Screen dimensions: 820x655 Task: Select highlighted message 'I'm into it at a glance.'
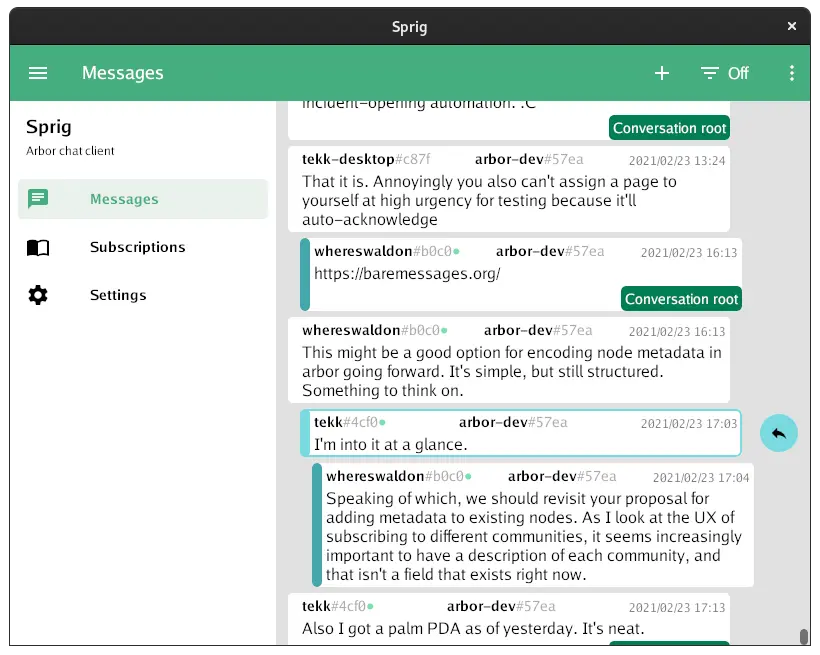coord(521,433)
